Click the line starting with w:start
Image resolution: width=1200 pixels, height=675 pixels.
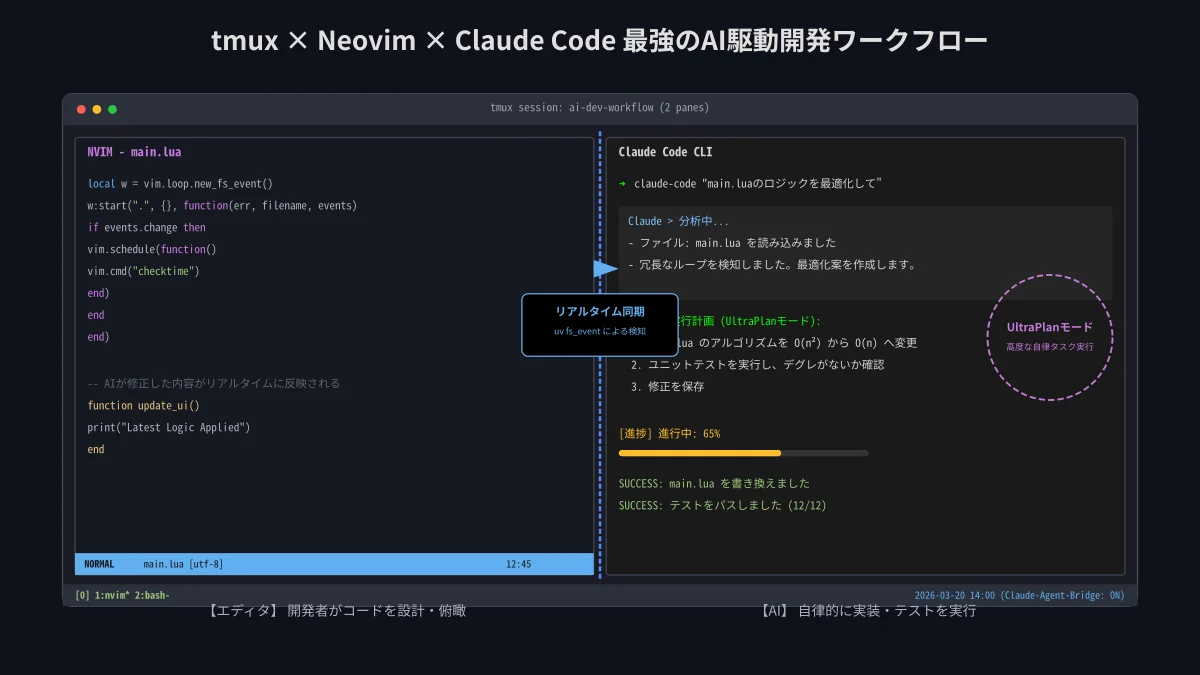[x=222, y=206]
